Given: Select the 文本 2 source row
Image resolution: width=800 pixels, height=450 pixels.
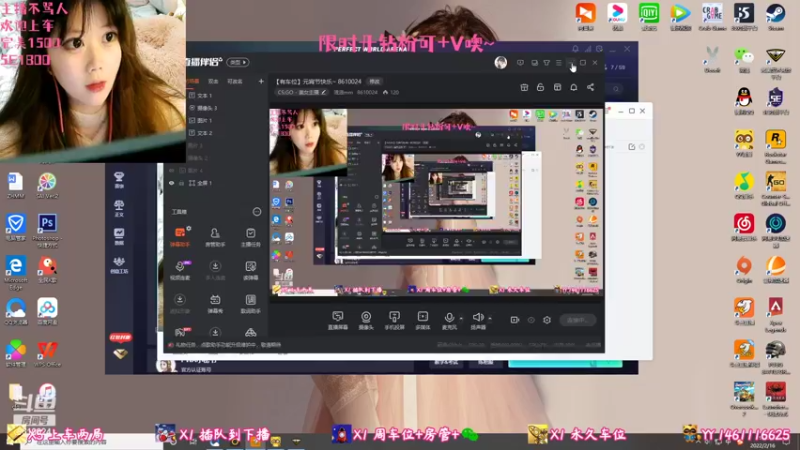Looking at the screenshot, I should 227,133.
